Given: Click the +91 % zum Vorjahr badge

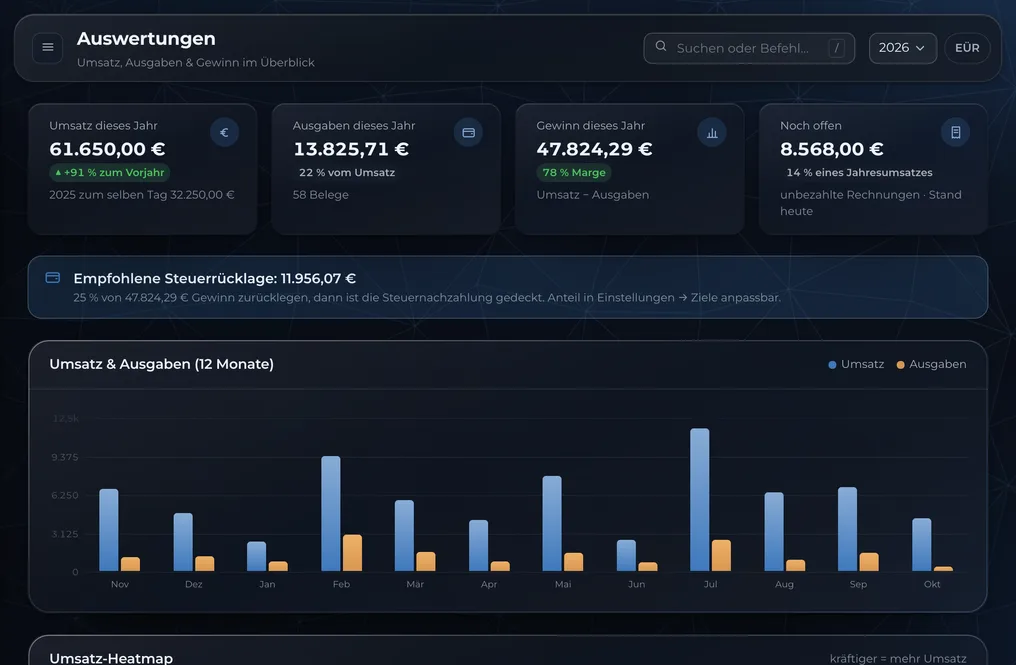Looking at the screenshot, I should coord(110,172).
